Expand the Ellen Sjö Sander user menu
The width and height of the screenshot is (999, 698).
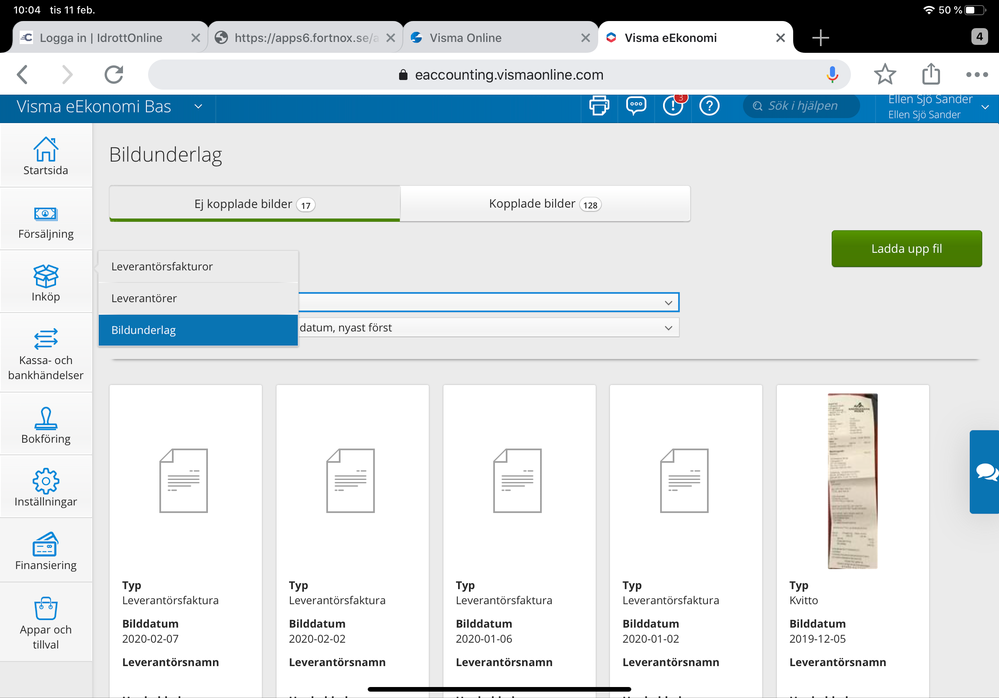click(985, 107)
